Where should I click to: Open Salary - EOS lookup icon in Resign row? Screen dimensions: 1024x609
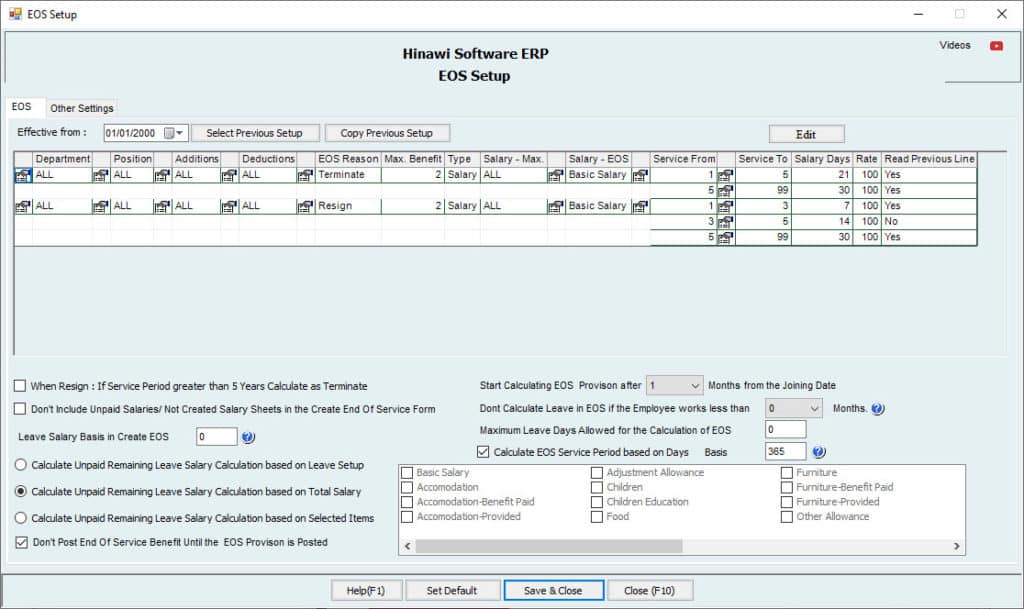point(641,206)
